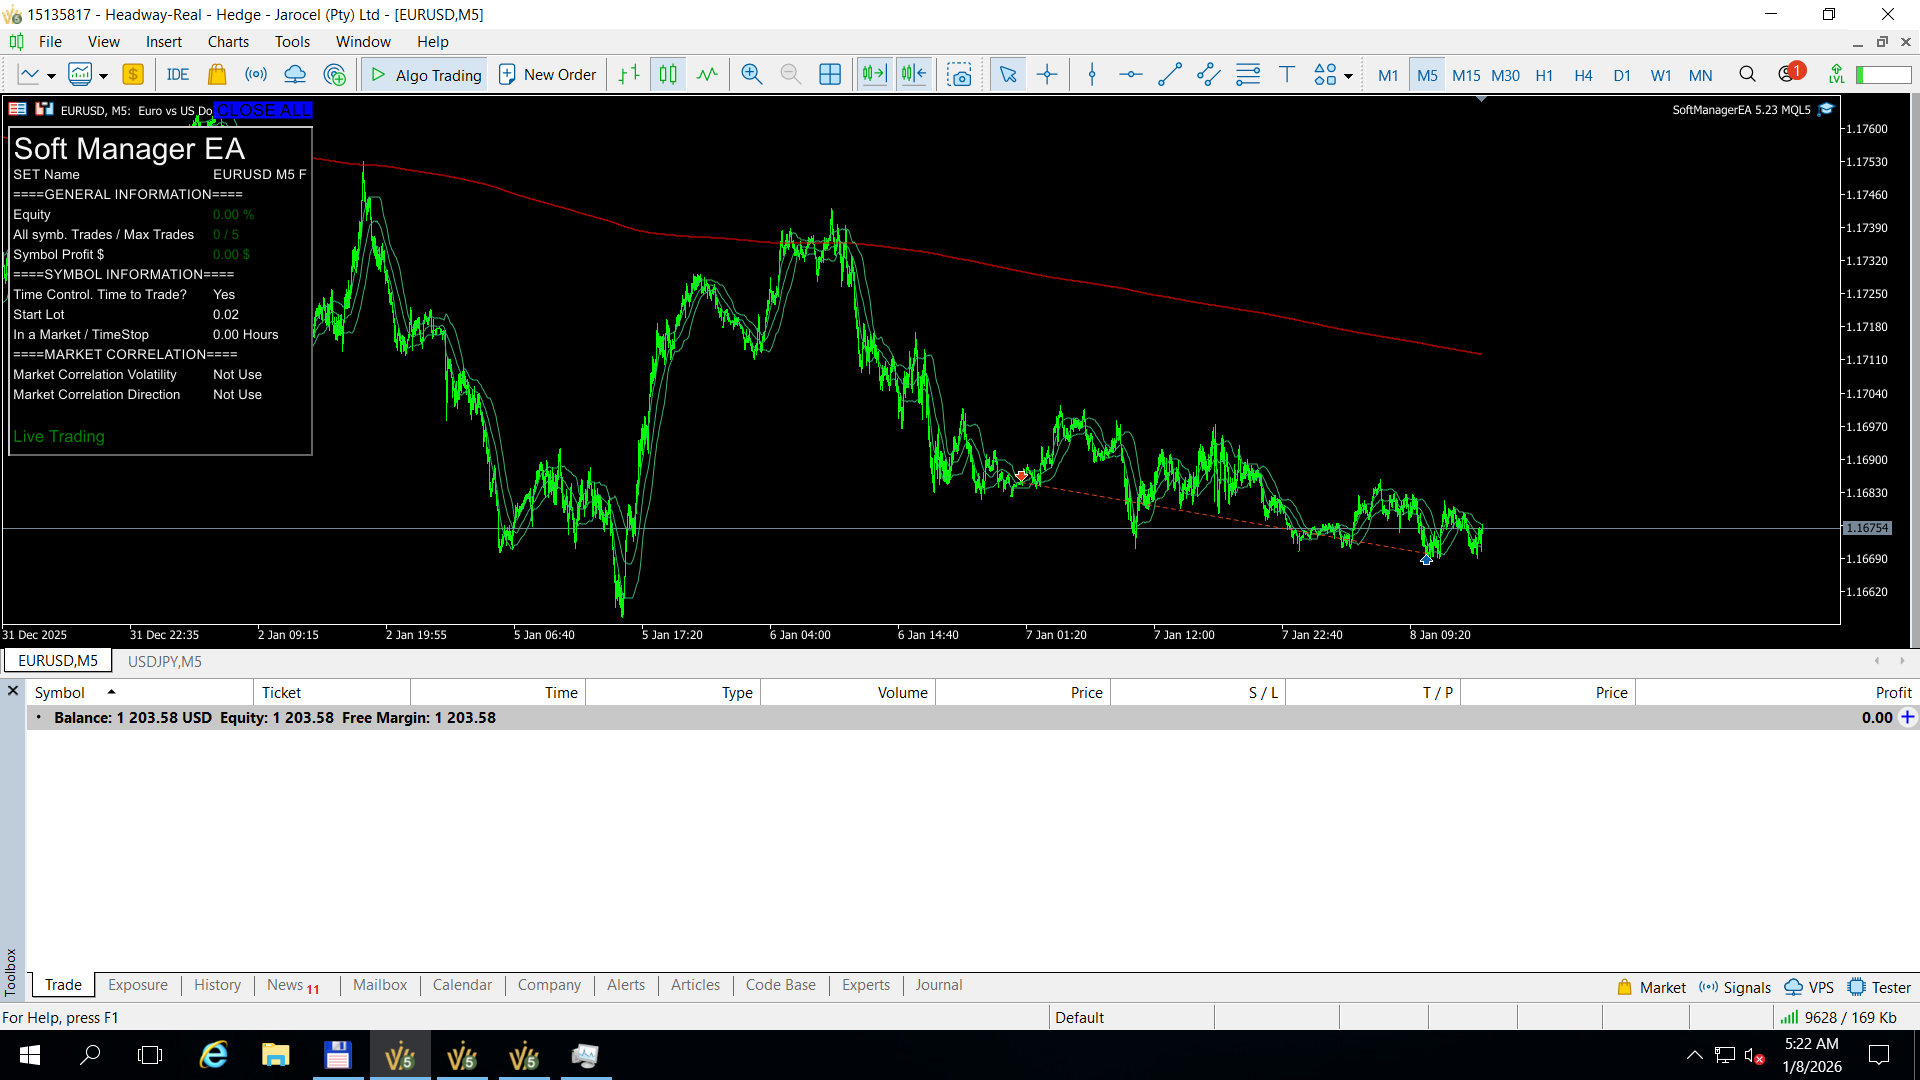Click the Fibonacci retracement tool icon
The height and width of the screenshot is (1080, 1920).
click(1248, 74)
